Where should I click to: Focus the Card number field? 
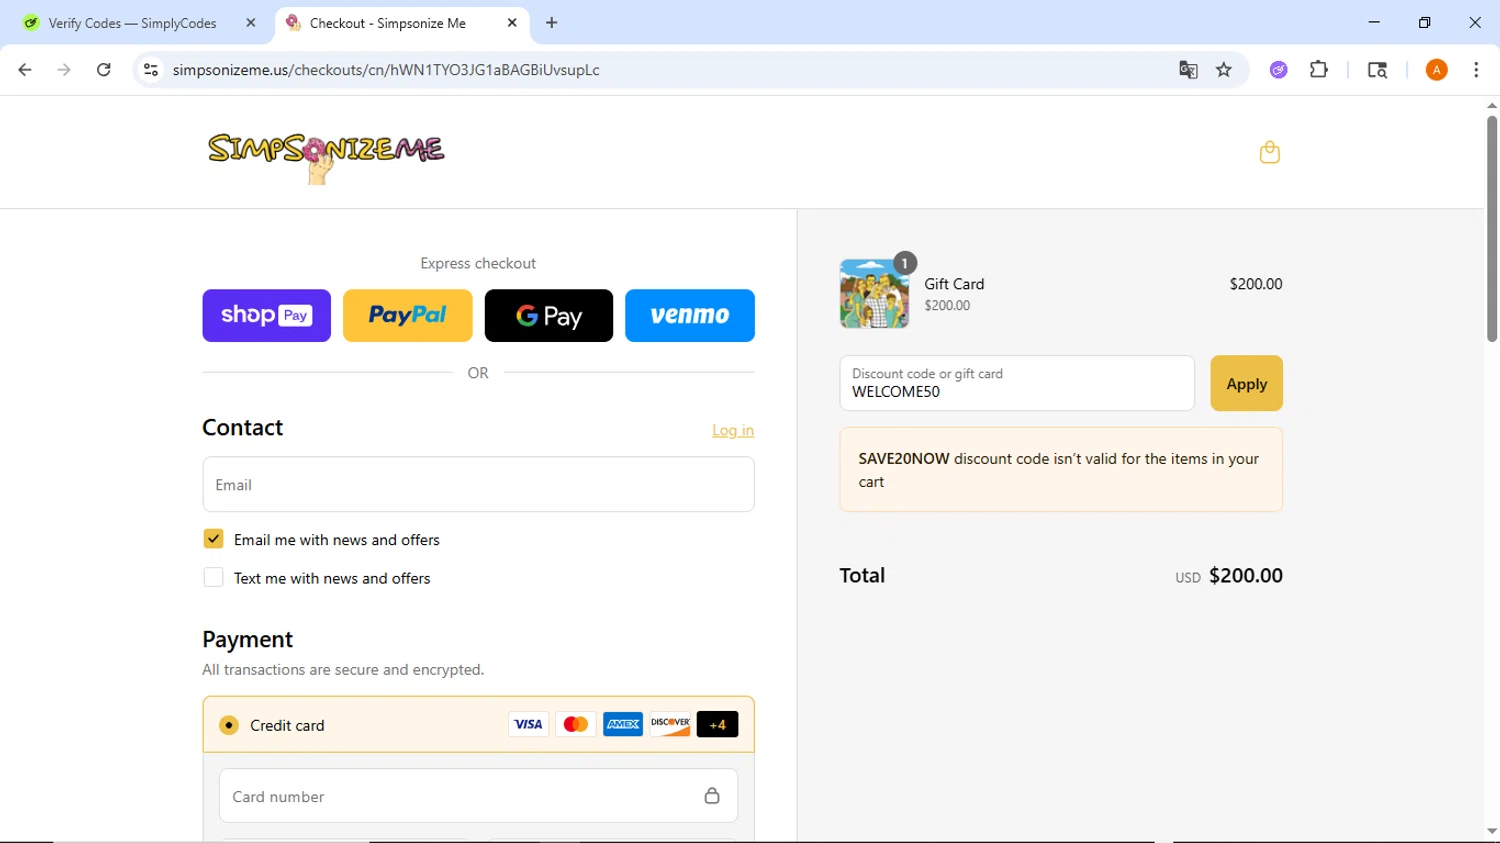tap(478, 796)
